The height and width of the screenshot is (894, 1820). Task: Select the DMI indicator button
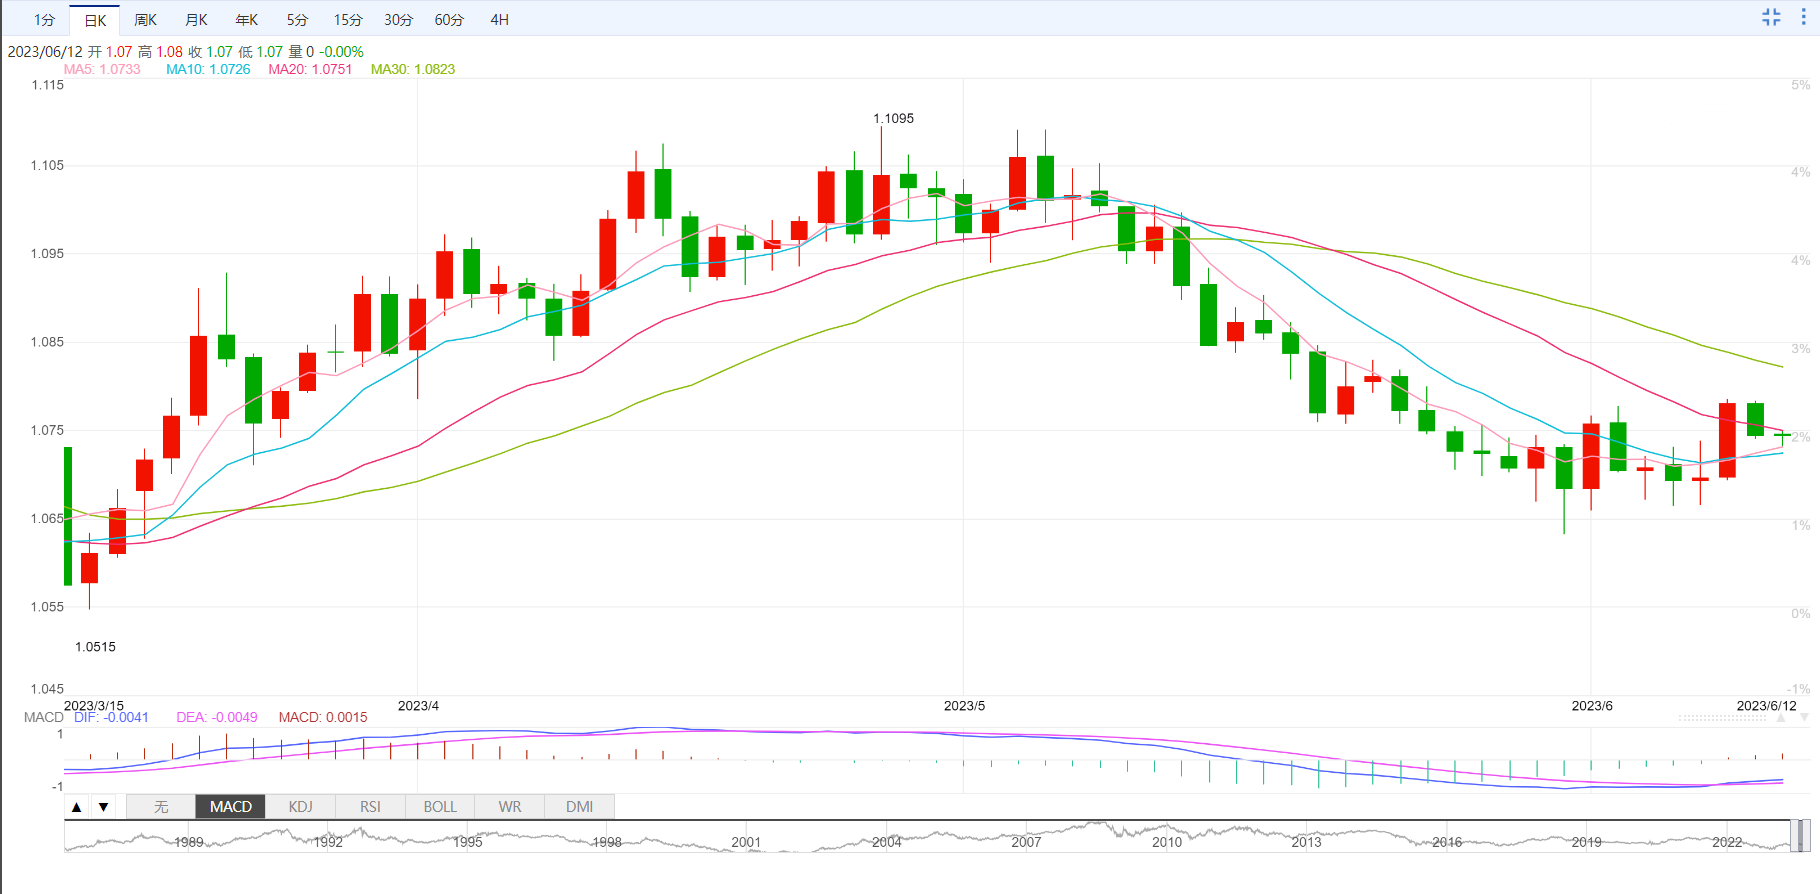pos(580,807)
